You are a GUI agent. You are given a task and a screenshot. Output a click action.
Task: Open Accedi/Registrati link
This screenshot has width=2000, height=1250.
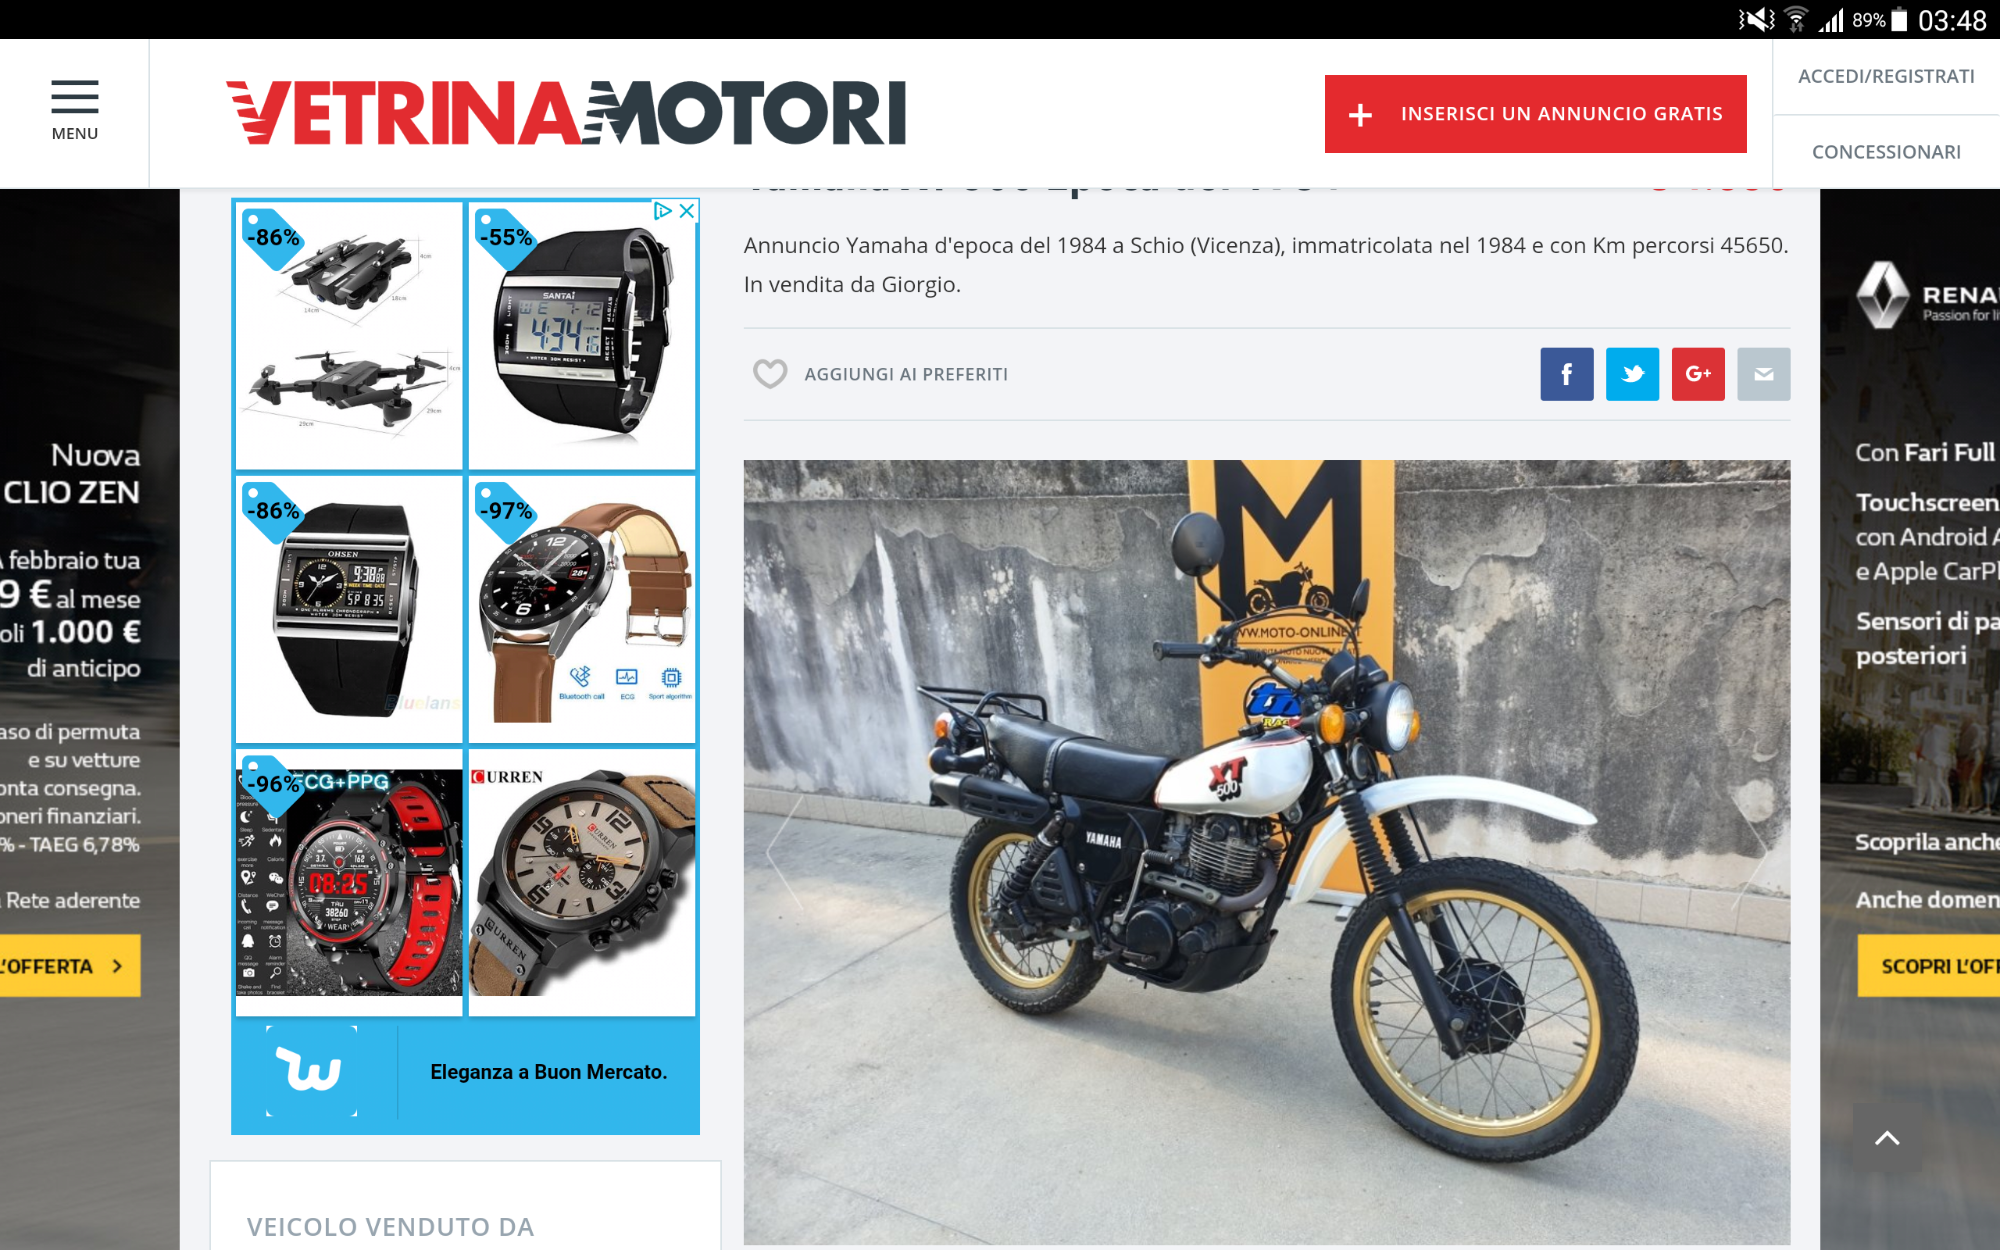(x=1886, y=77)
